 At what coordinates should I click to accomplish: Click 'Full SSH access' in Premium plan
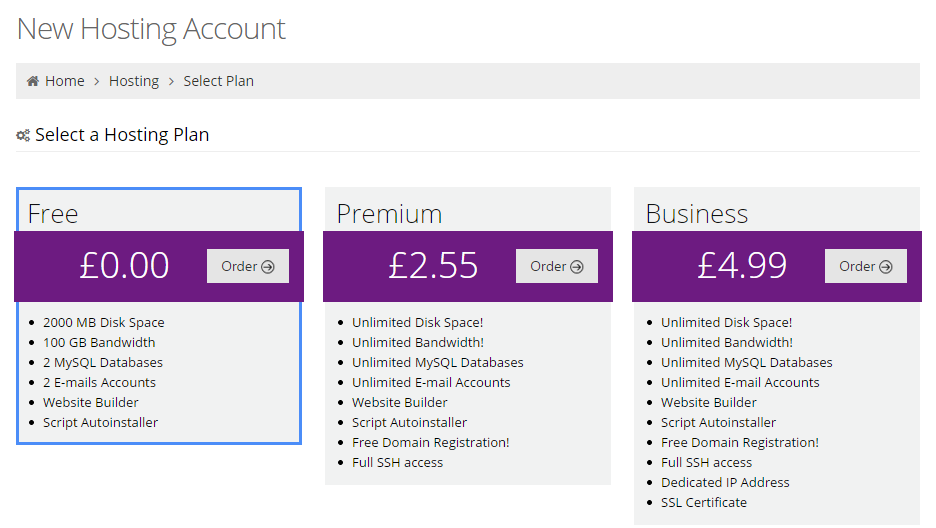click(x=398, y=462)
